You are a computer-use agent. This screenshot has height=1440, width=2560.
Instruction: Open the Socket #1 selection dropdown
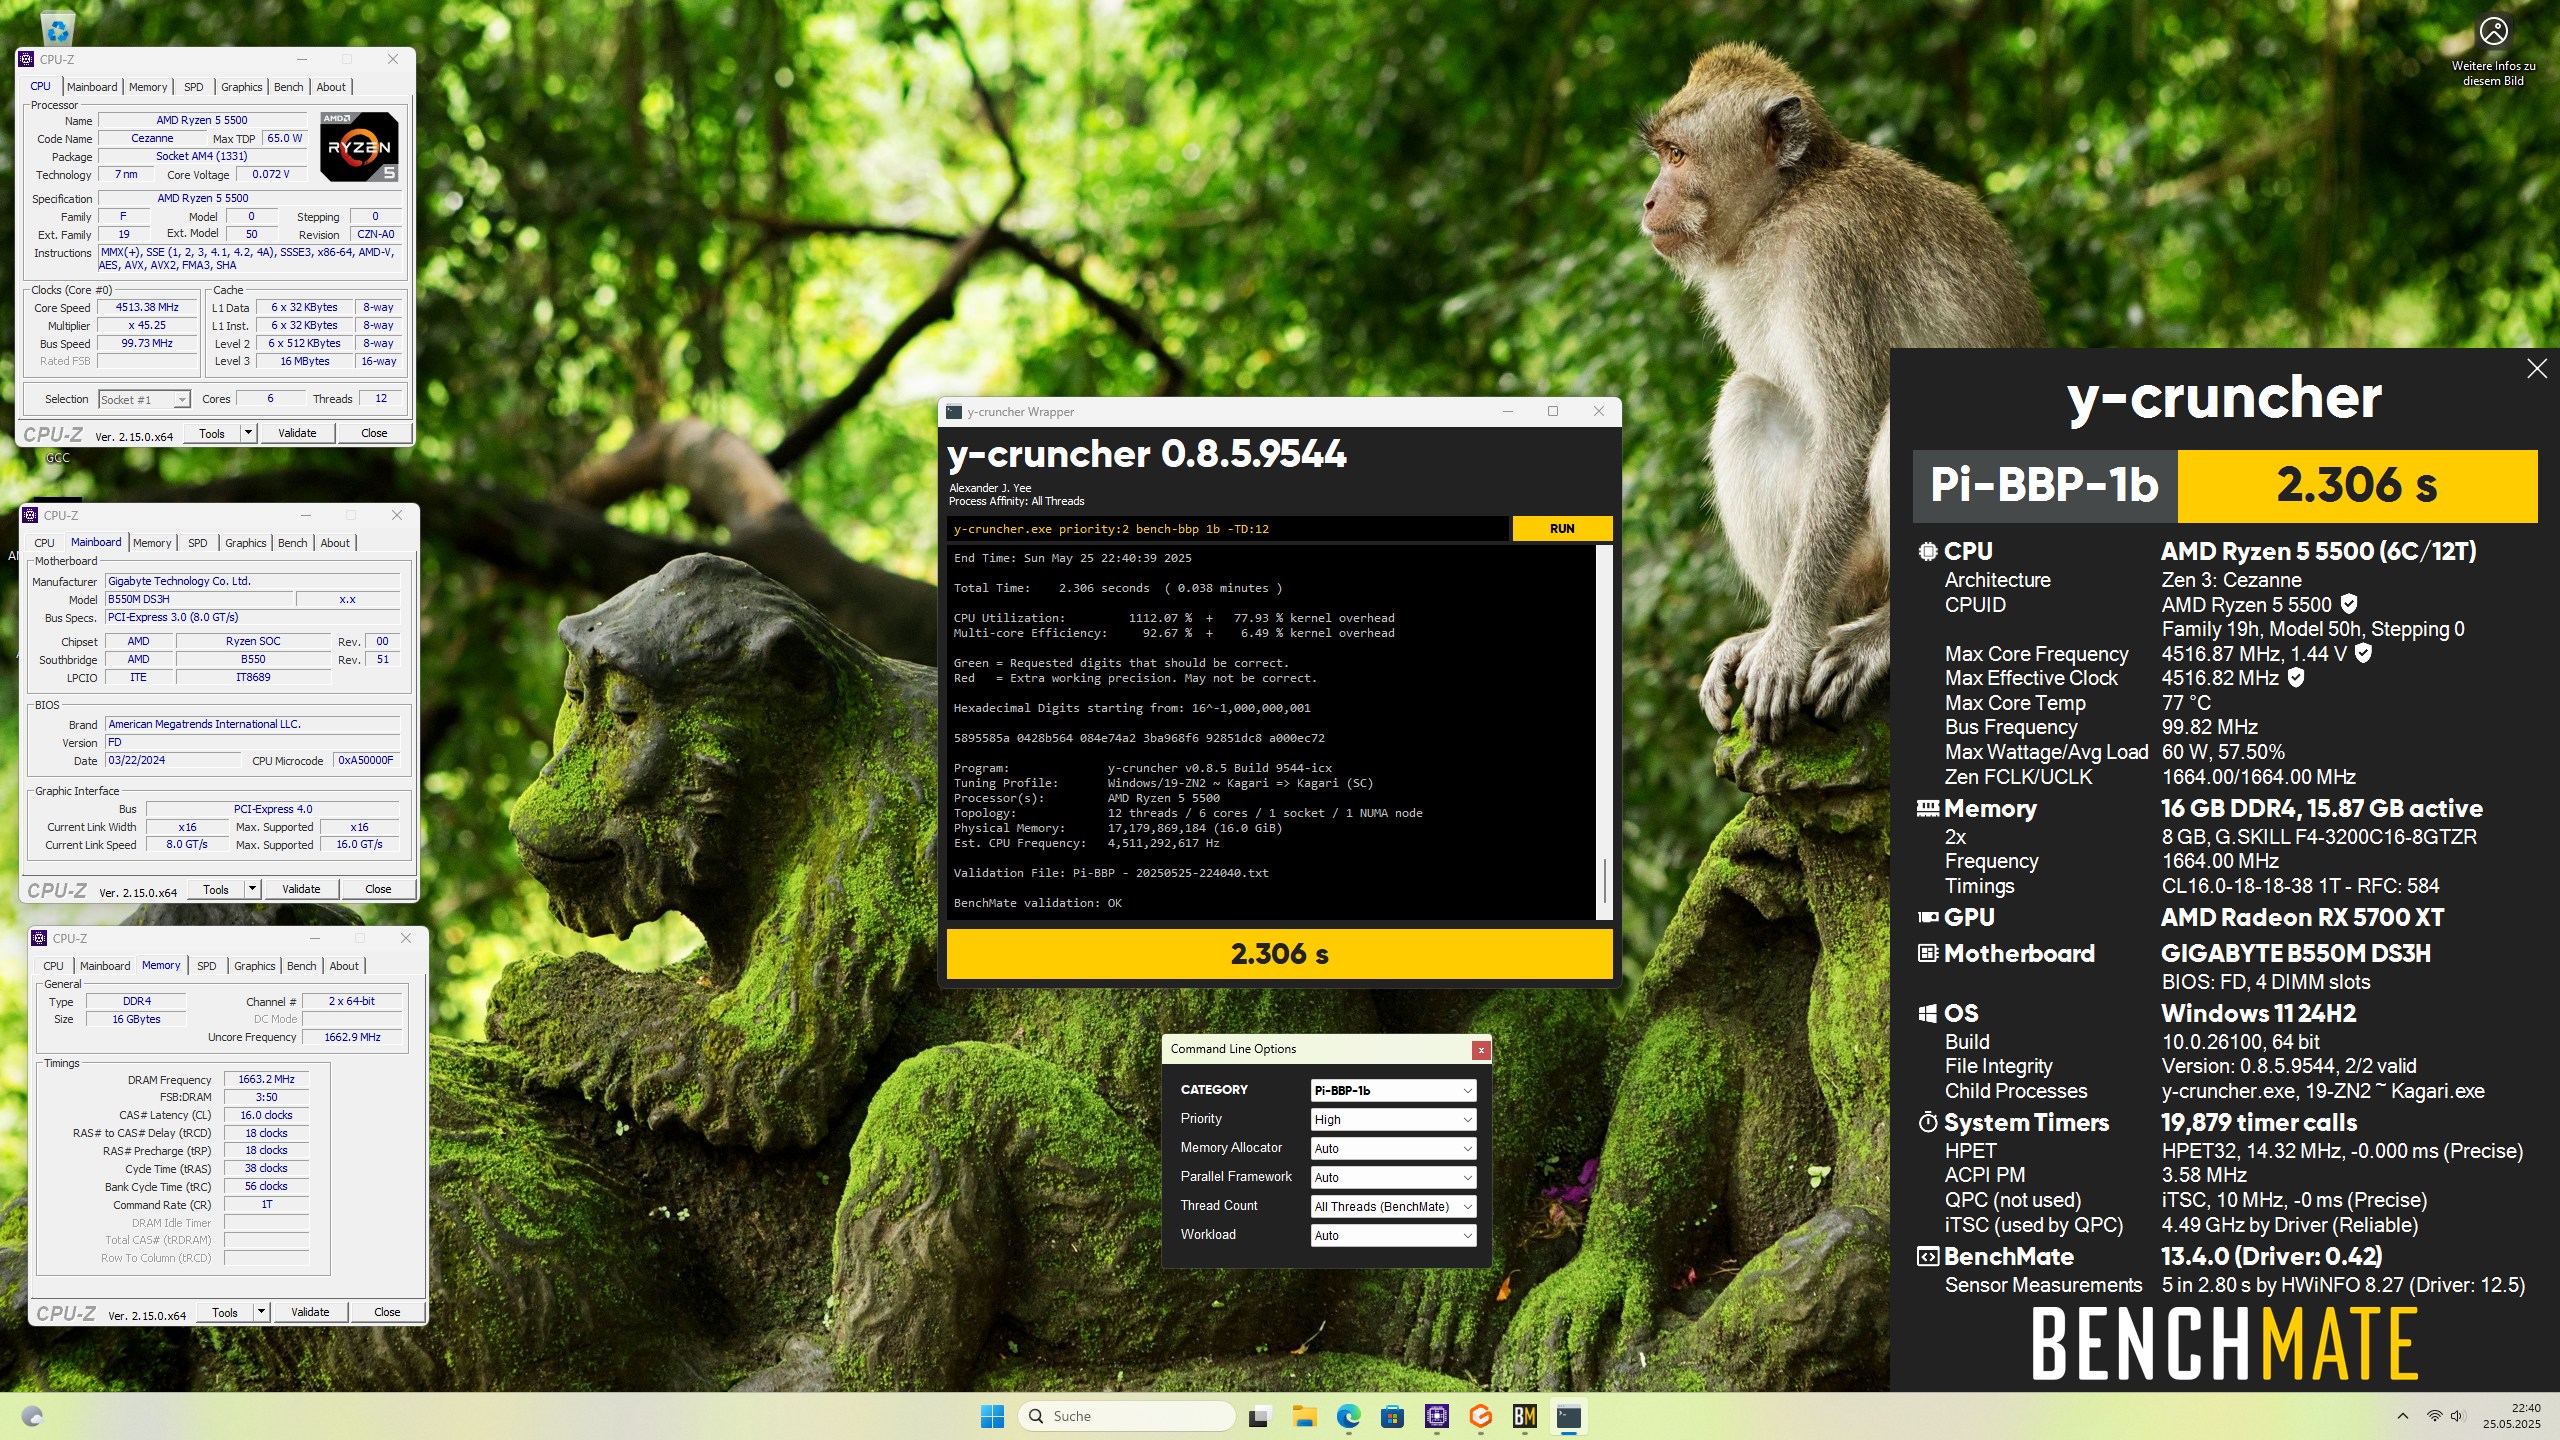tap(144, 400)
